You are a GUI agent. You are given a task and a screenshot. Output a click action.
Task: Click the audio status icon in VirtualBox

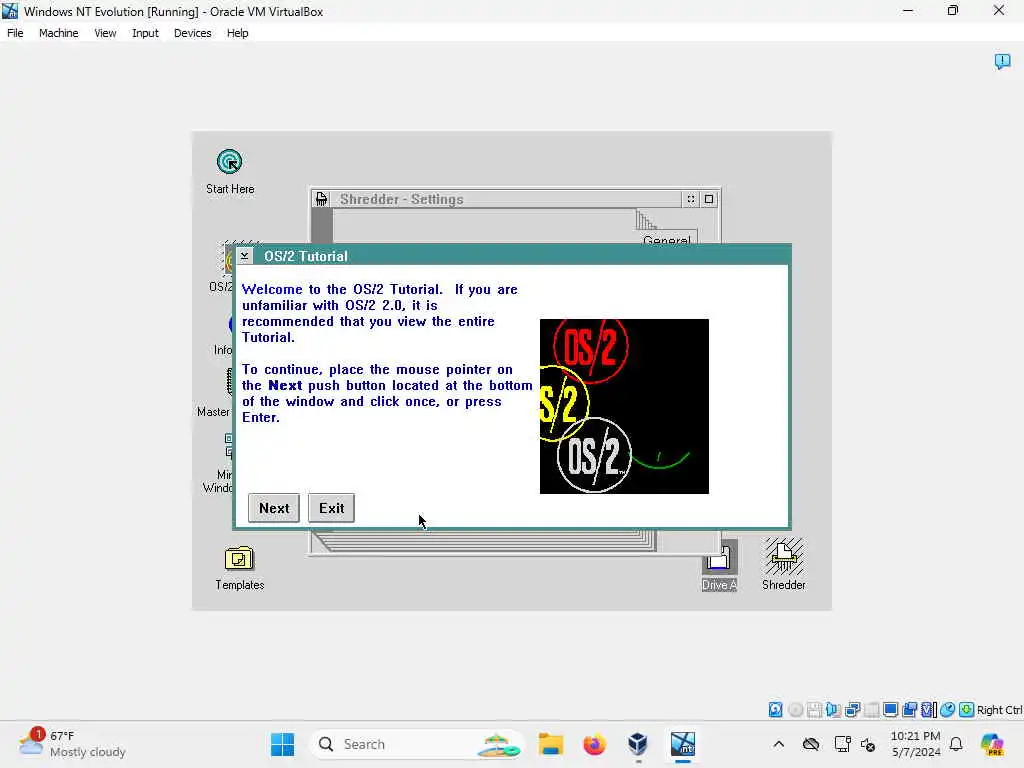coord(833,710)
